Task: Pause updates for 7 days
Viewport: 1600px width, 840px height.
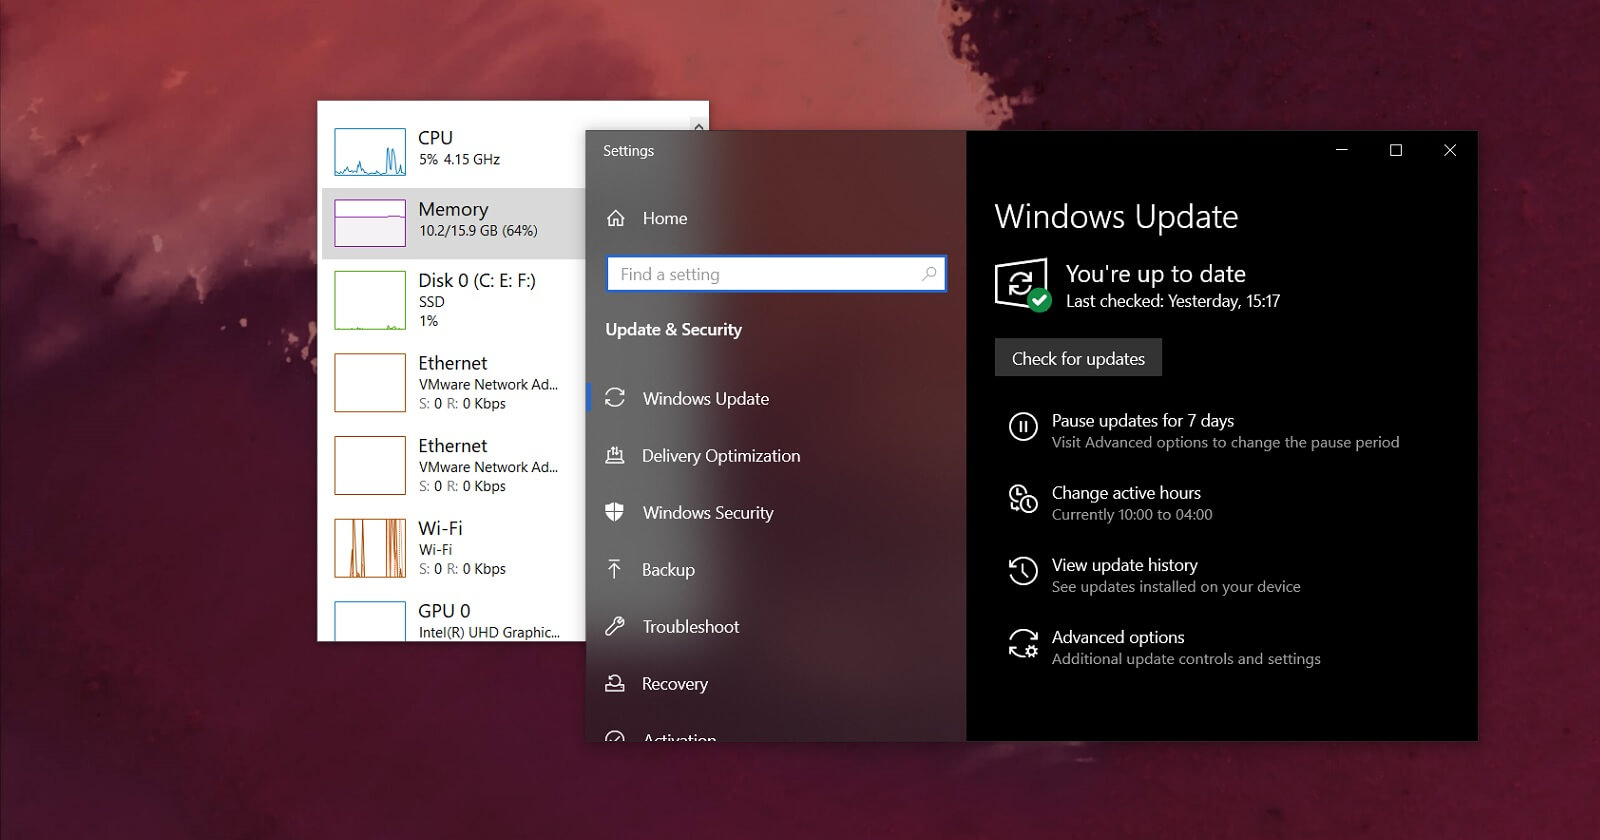Action: [x=1142, y=421]
